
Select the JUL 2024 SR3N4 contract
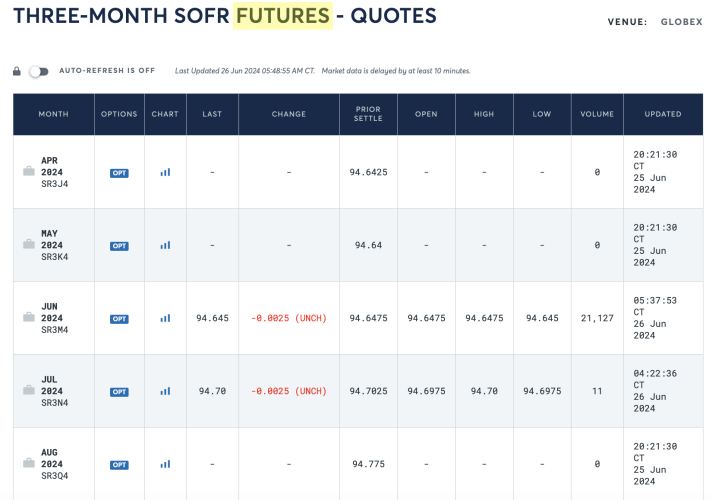(54, 391)
